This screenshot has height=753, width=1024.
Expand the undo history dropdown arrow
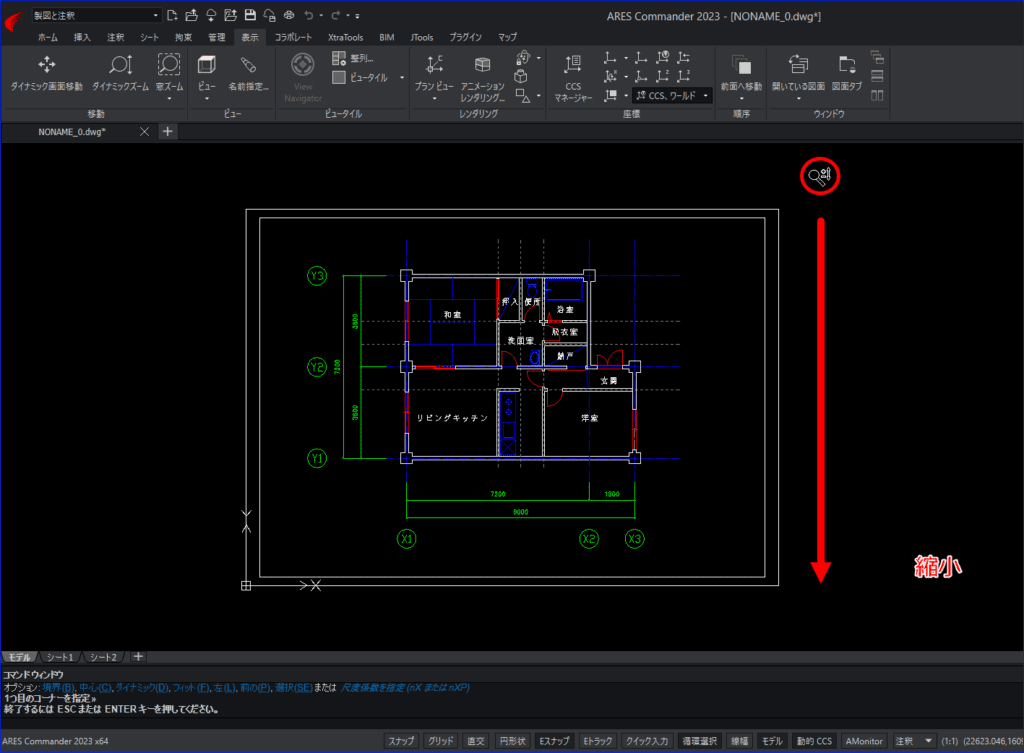pos(321,15)
